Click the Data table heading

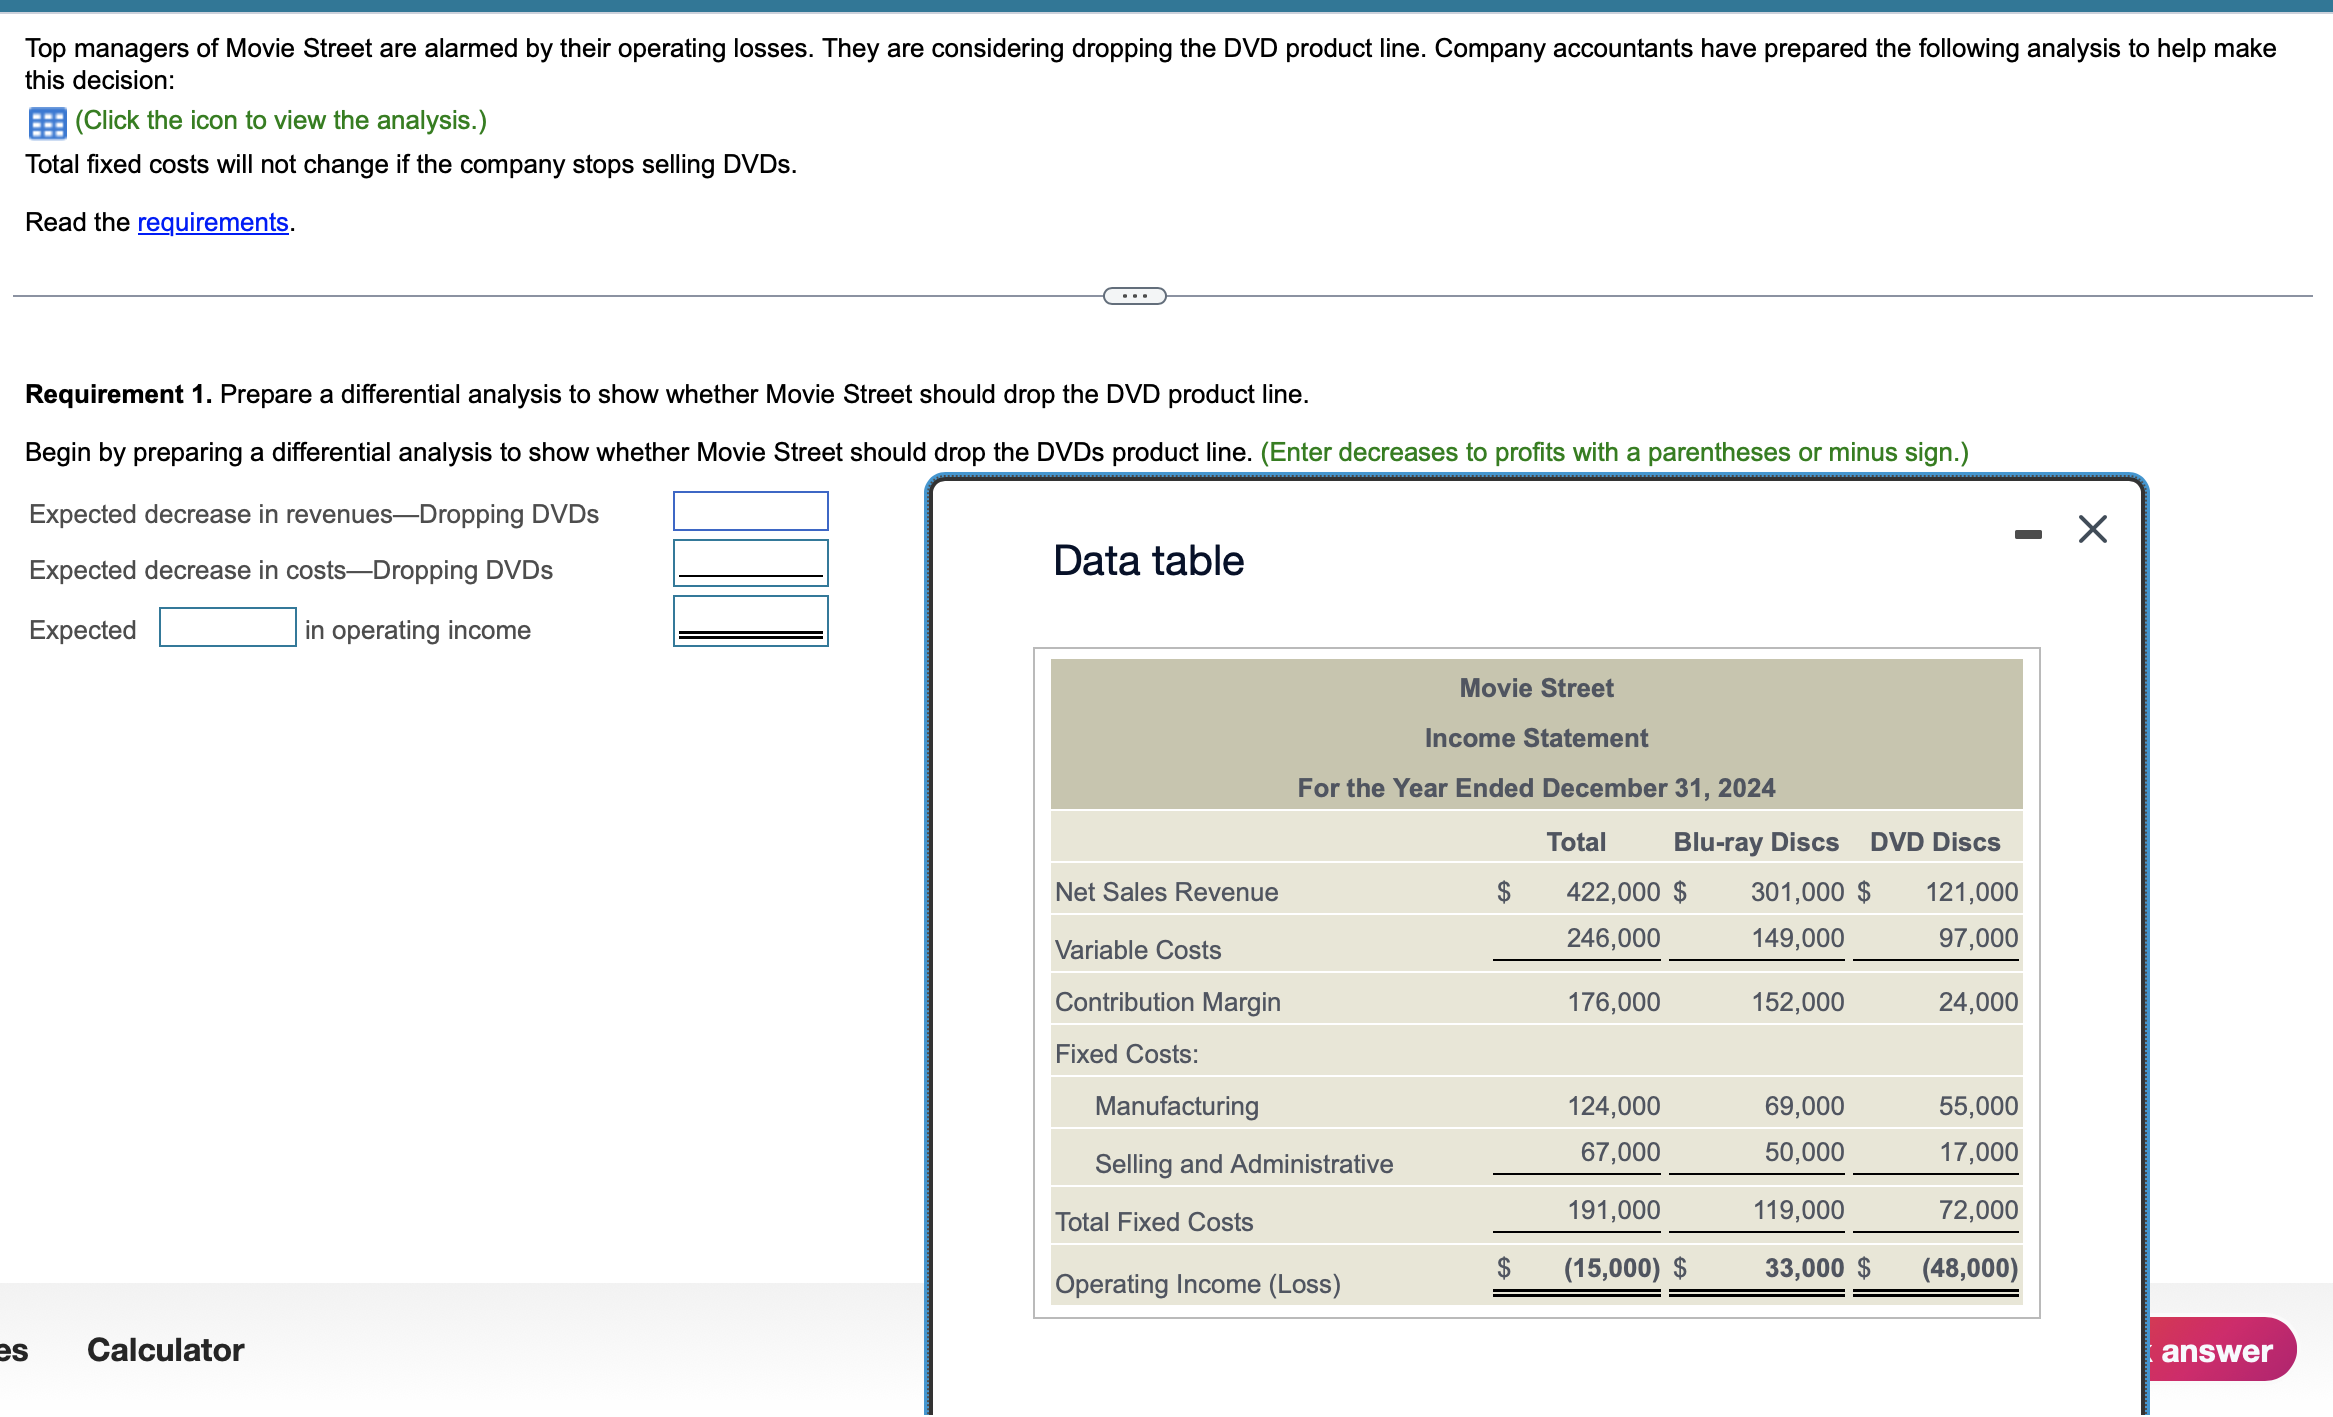click(1148, 561)
